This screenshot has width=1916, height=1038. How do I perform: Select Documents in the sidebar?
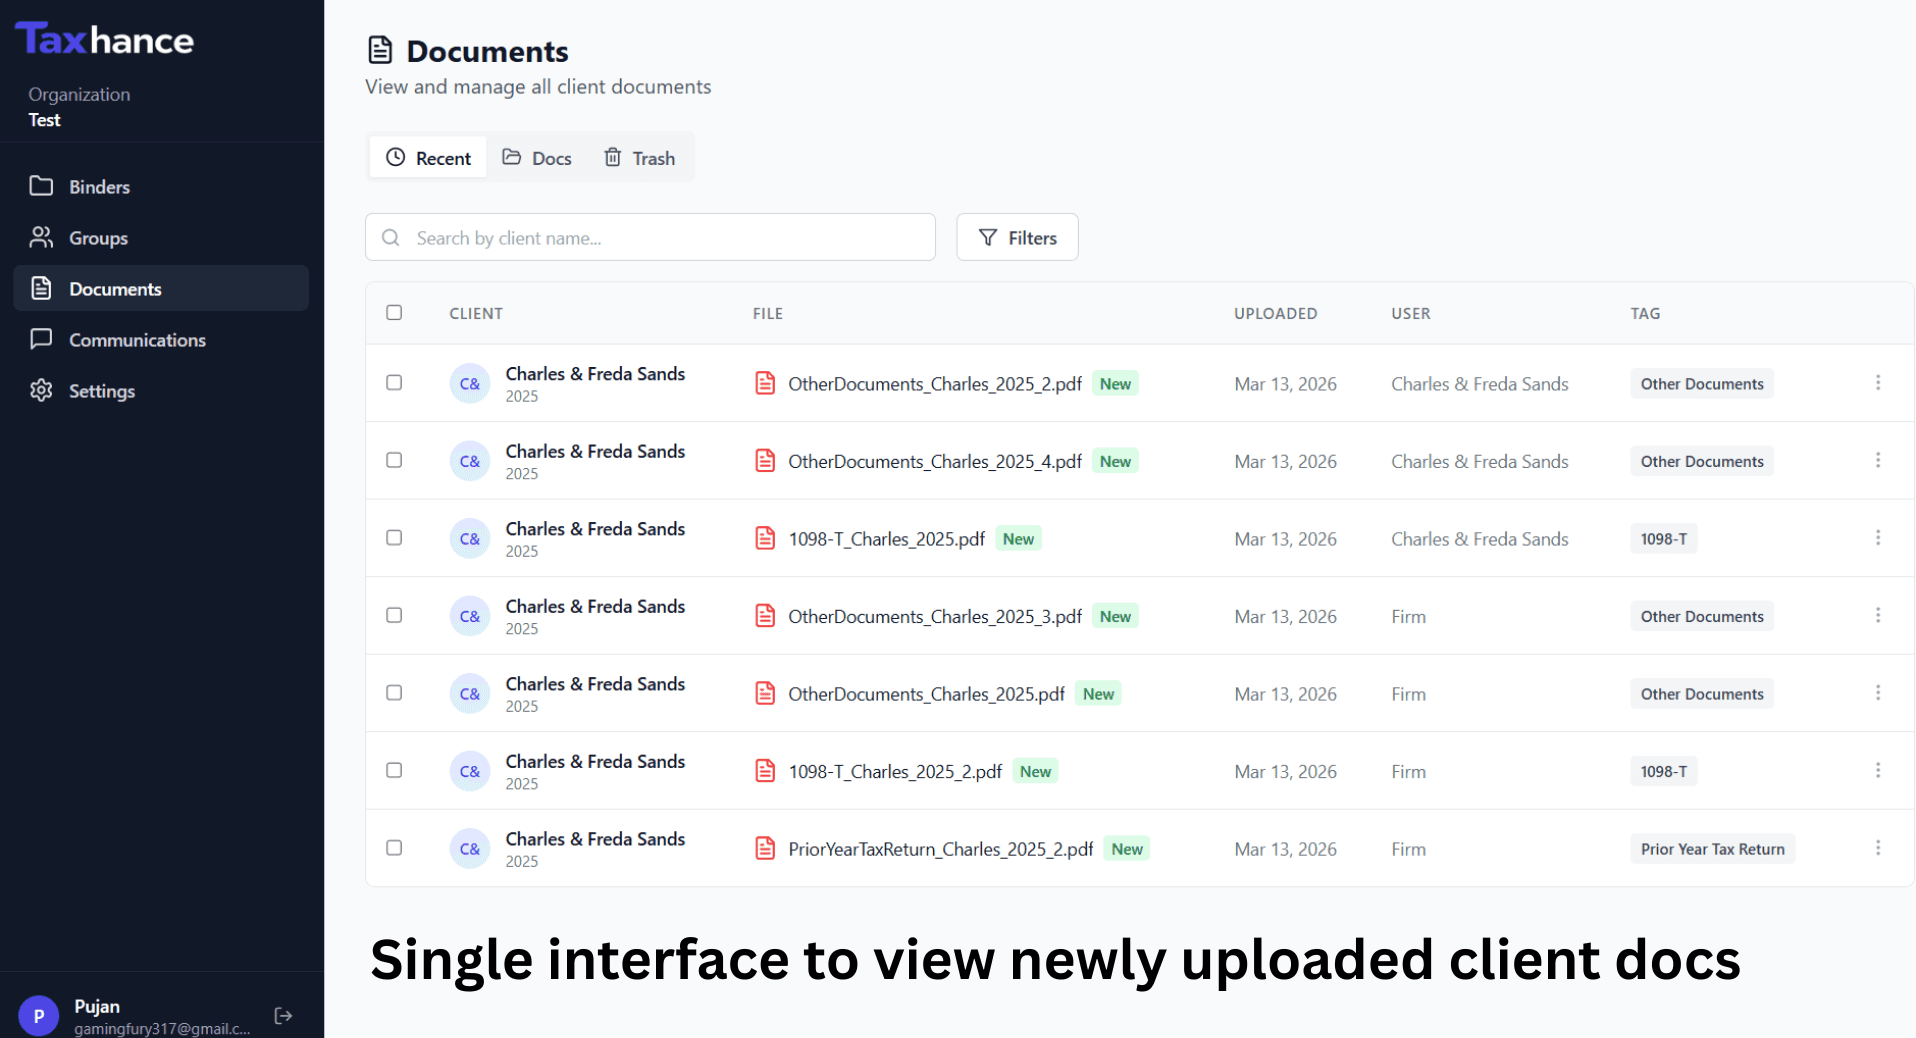pyautogui.click(x=160, y=288)
